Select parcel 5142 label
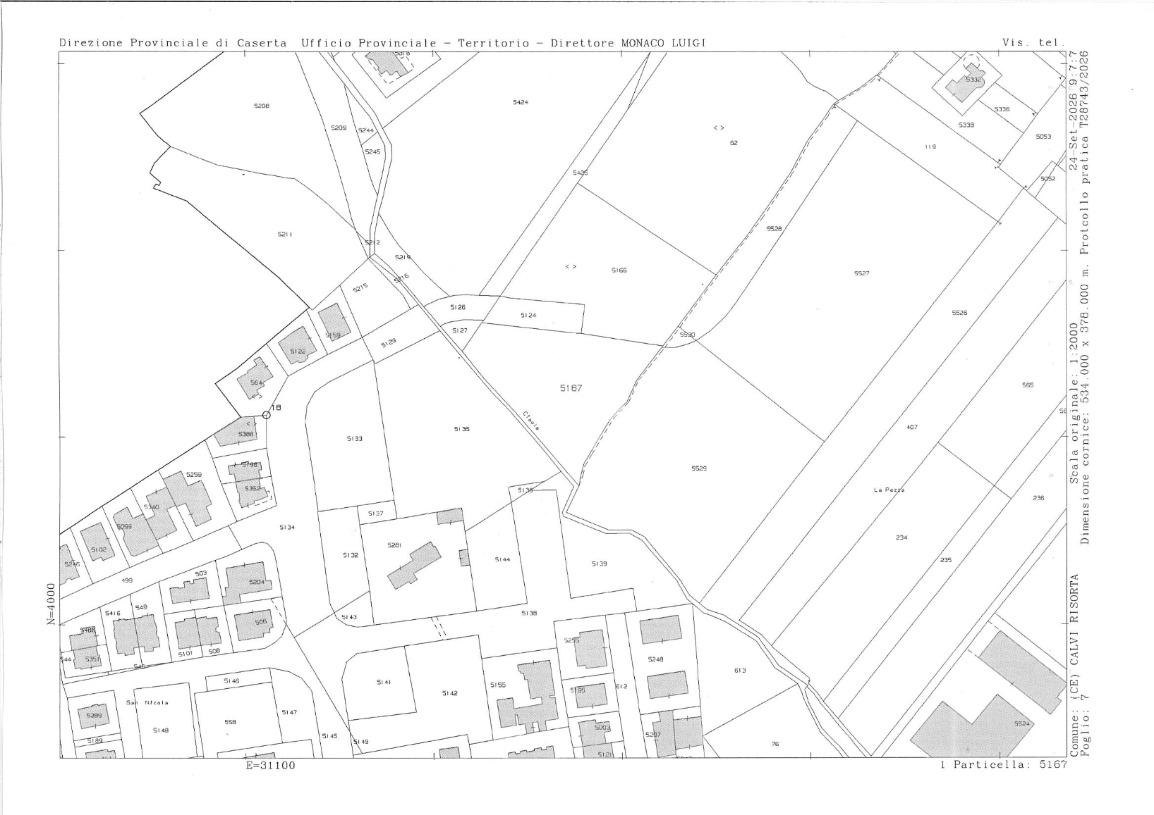 [x=450, y=694]
